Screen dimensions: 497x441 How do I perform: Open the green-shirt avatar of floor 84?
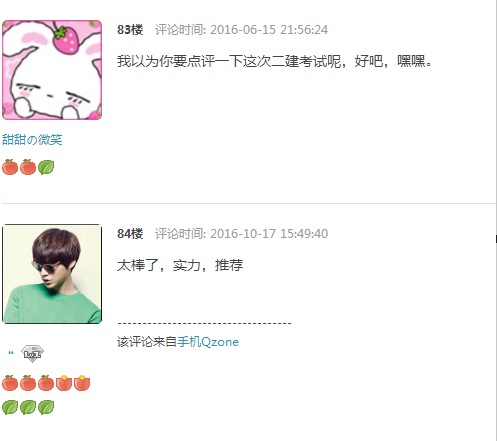click(x=52, y=274)
